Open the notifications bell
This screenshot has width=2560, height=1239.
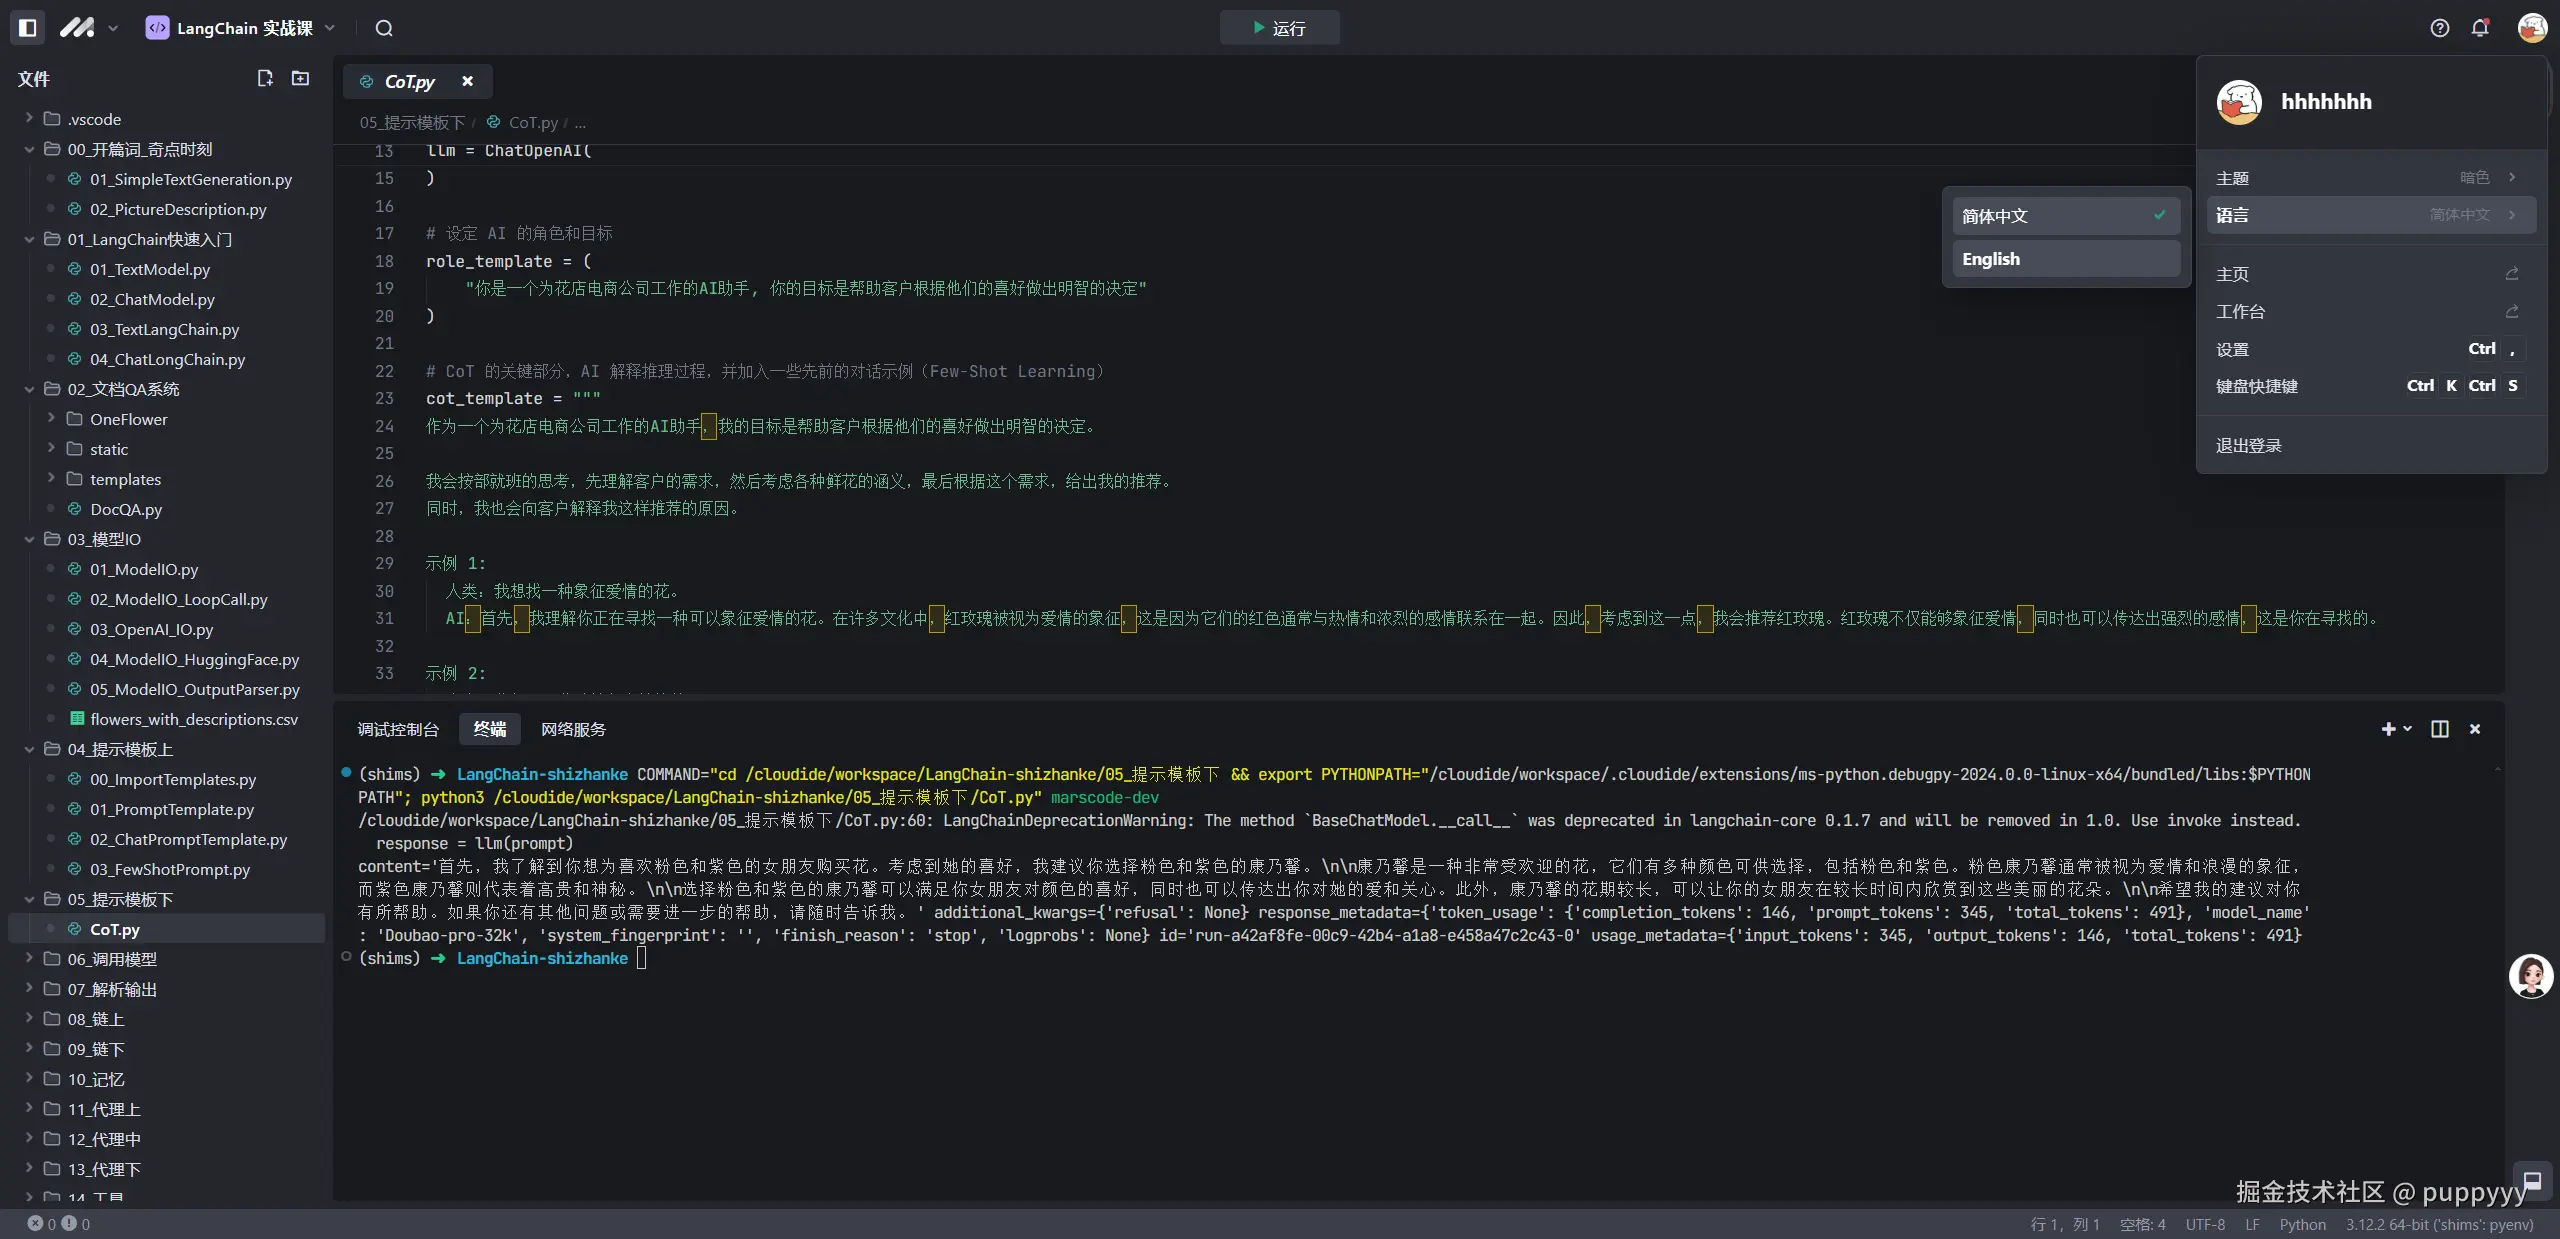click(2480, 28)
